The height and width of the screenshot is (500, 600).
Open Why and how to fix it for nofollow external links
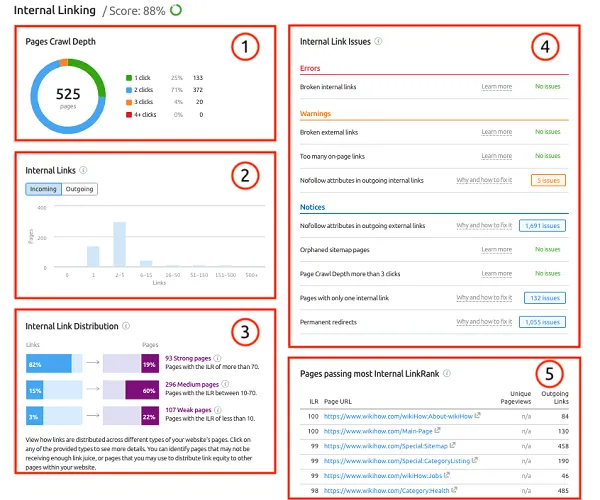point(484,226)
